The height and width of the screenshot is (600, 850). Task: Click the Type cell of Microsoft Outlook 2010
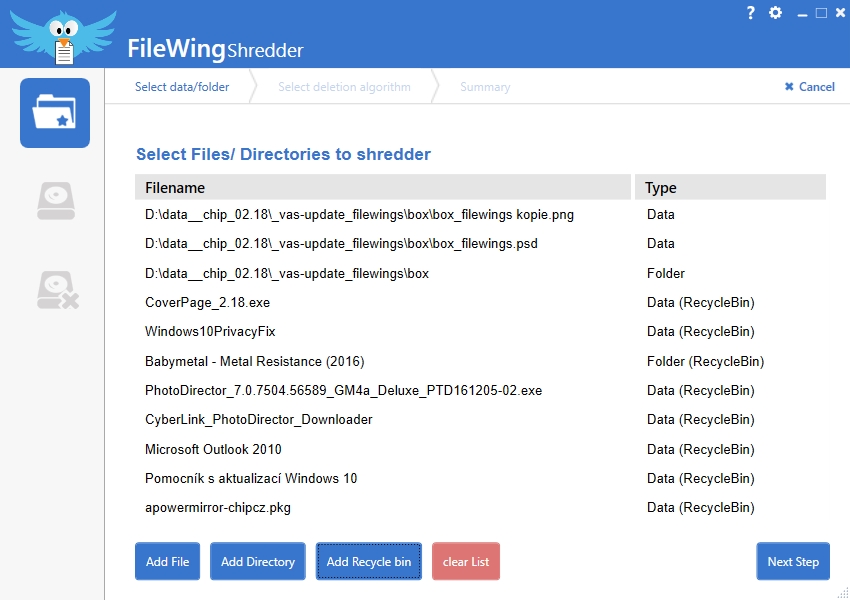click(700, 449)
